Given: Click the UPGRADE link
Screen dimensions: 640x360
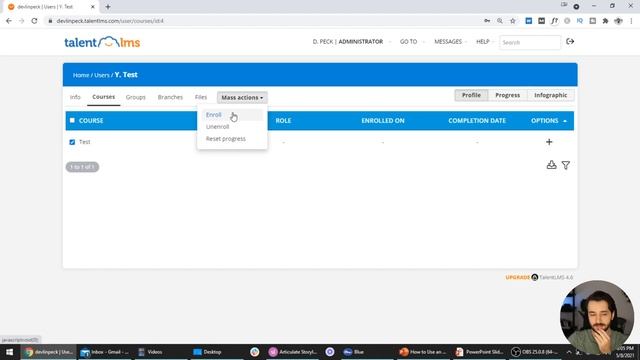Looking at the screenshot, I should 518,277.
